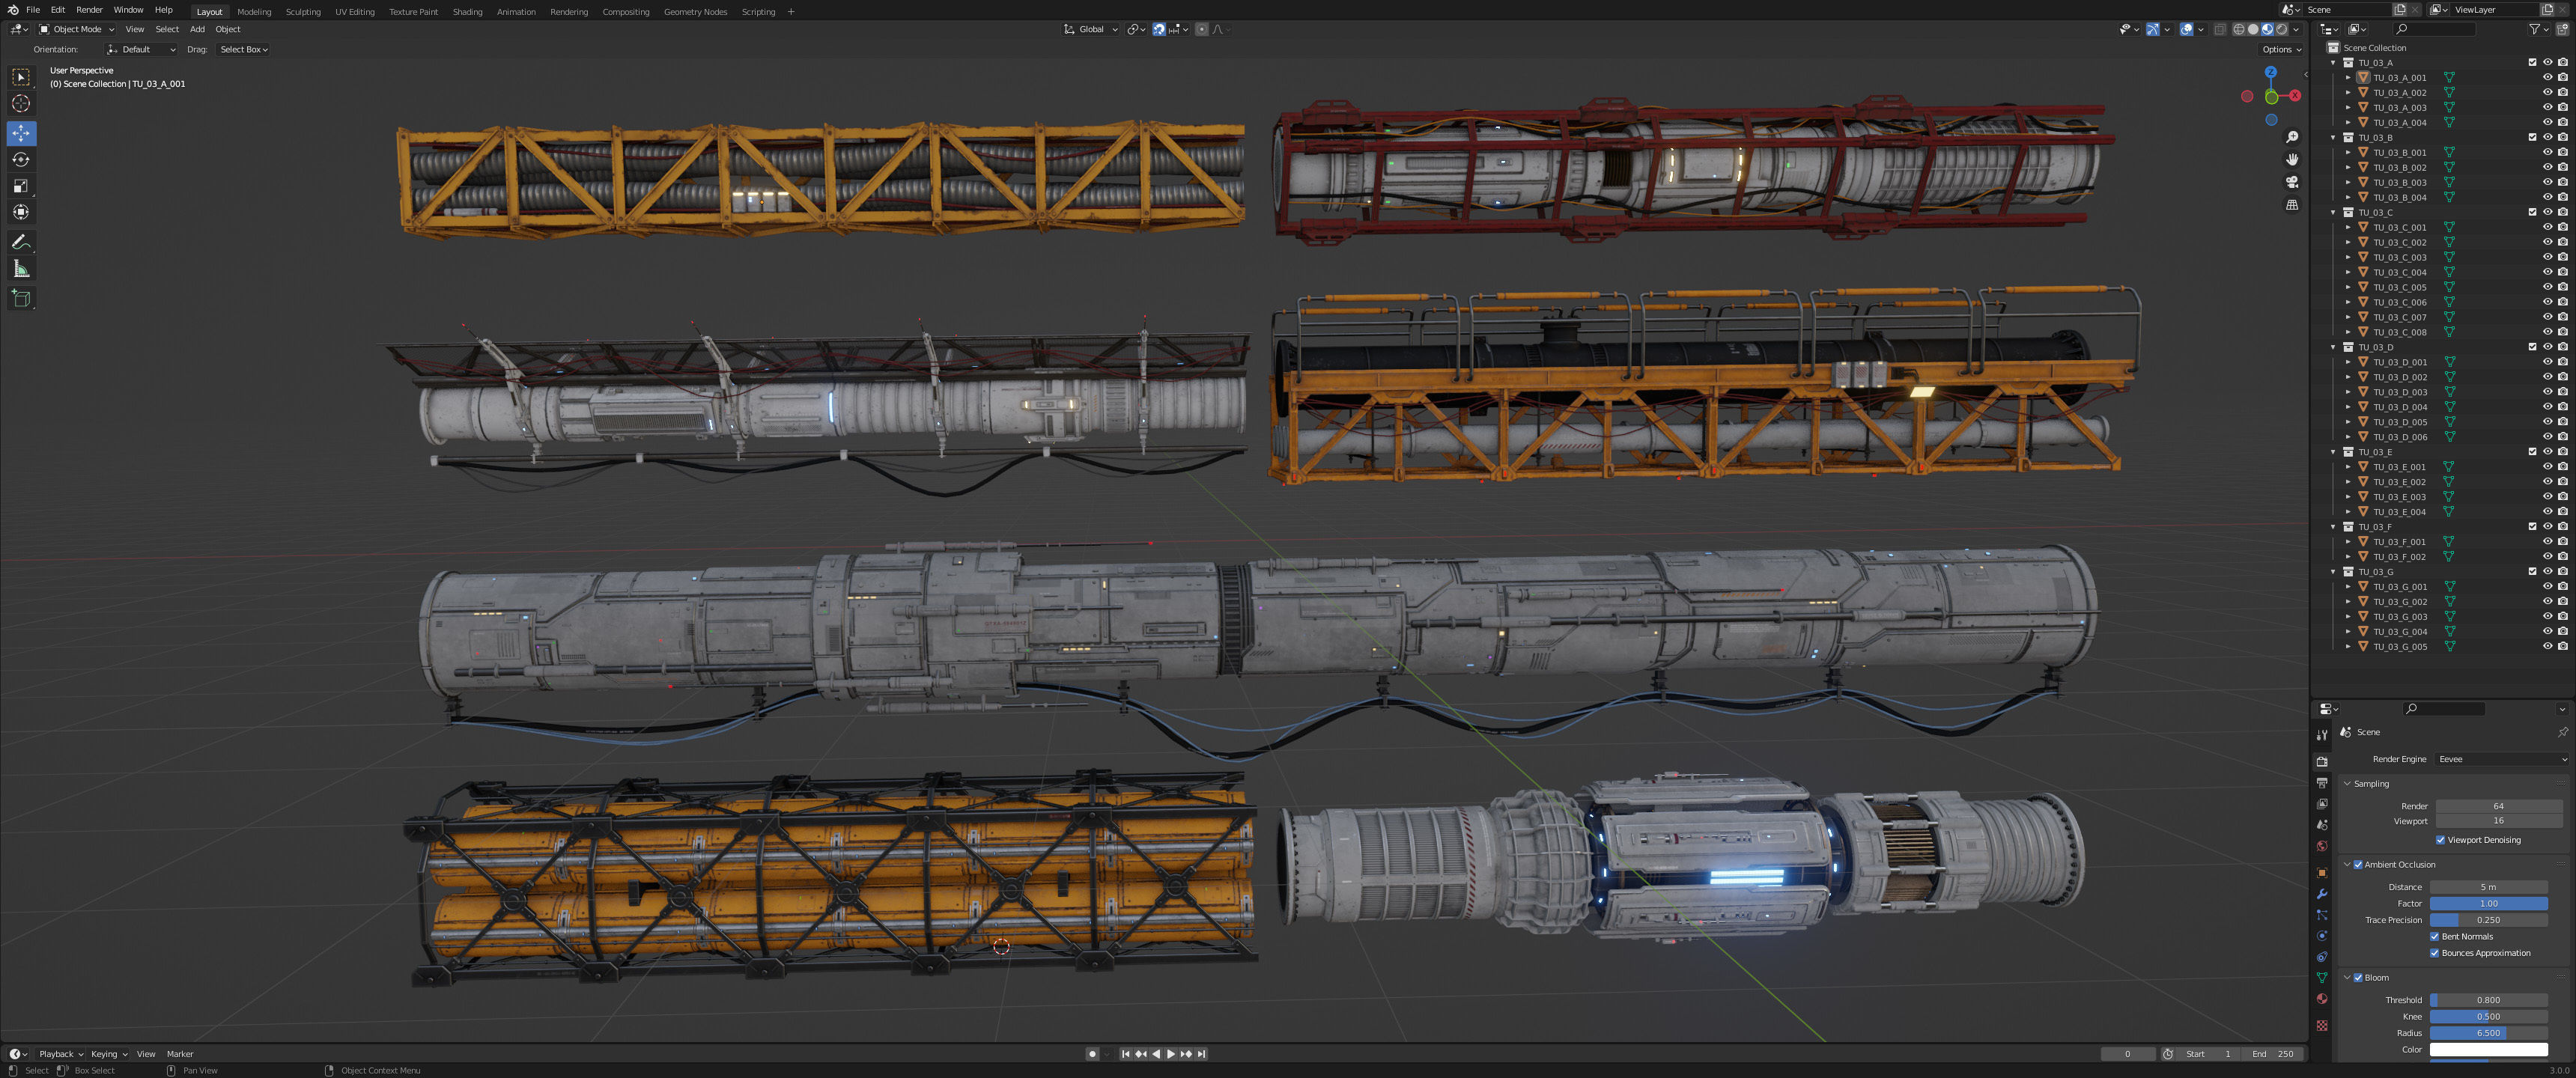Collapse the Sampling panel
Screen dimensions: 2576x1078
(x=2348, y=784)
